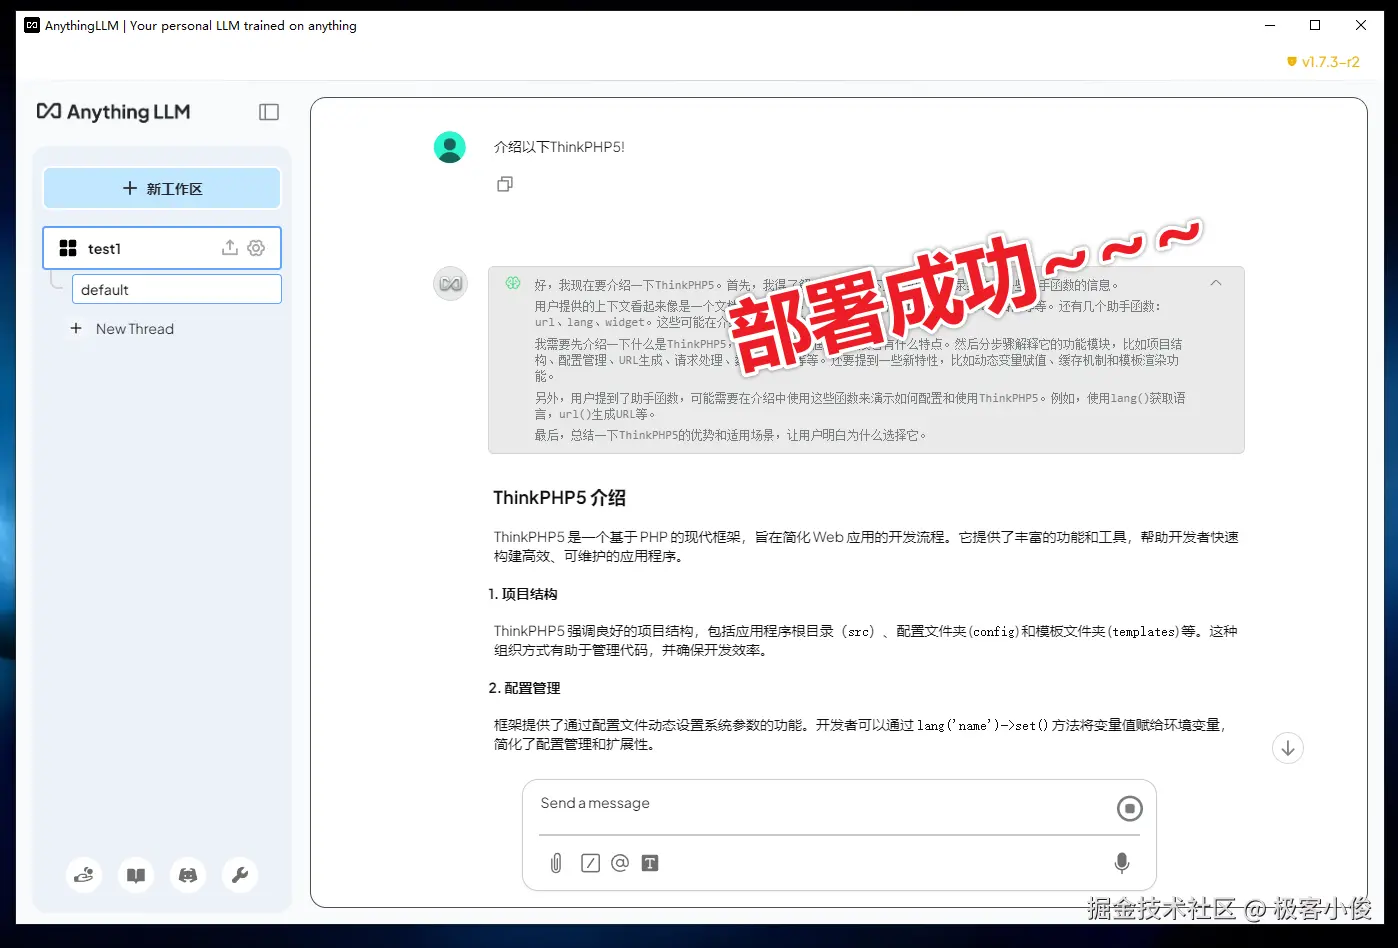Open the @ agents icon
The height and width of the screenshot is (948, 1398).
620,862
